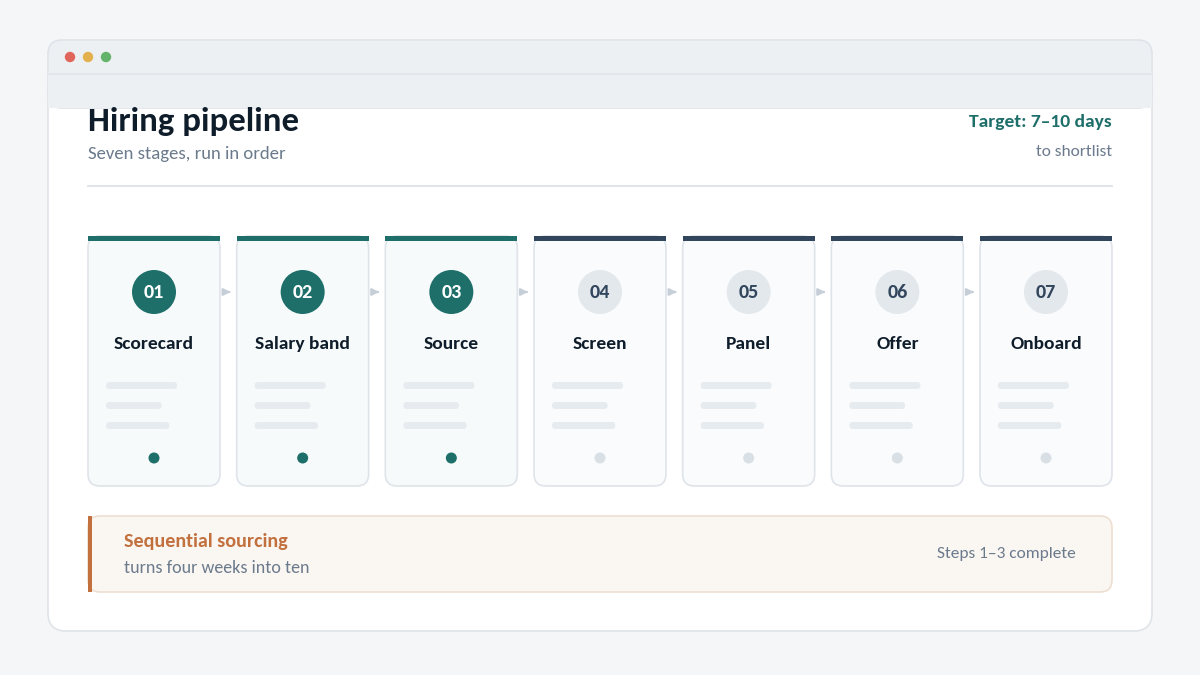Select the Salary band stage title

302,343
